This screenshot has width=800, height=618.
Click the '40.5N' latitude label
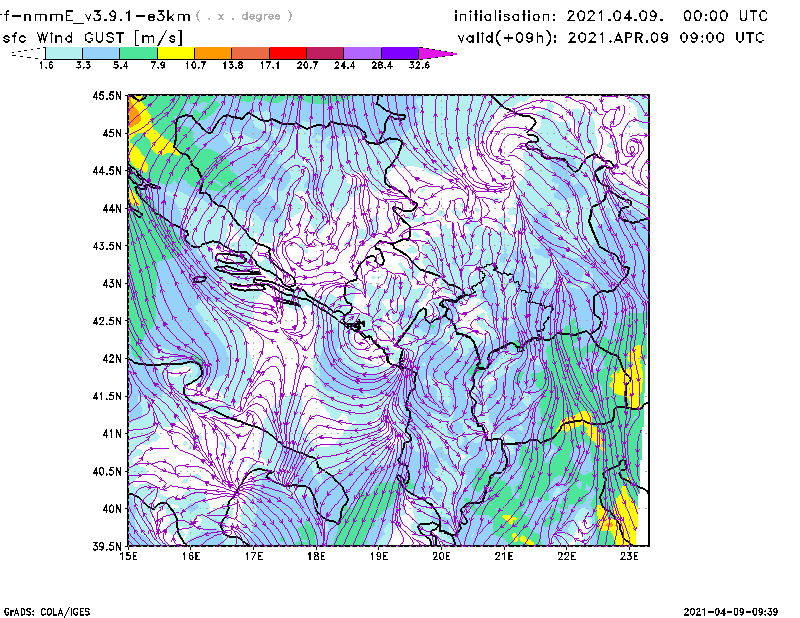coord(107,472)
